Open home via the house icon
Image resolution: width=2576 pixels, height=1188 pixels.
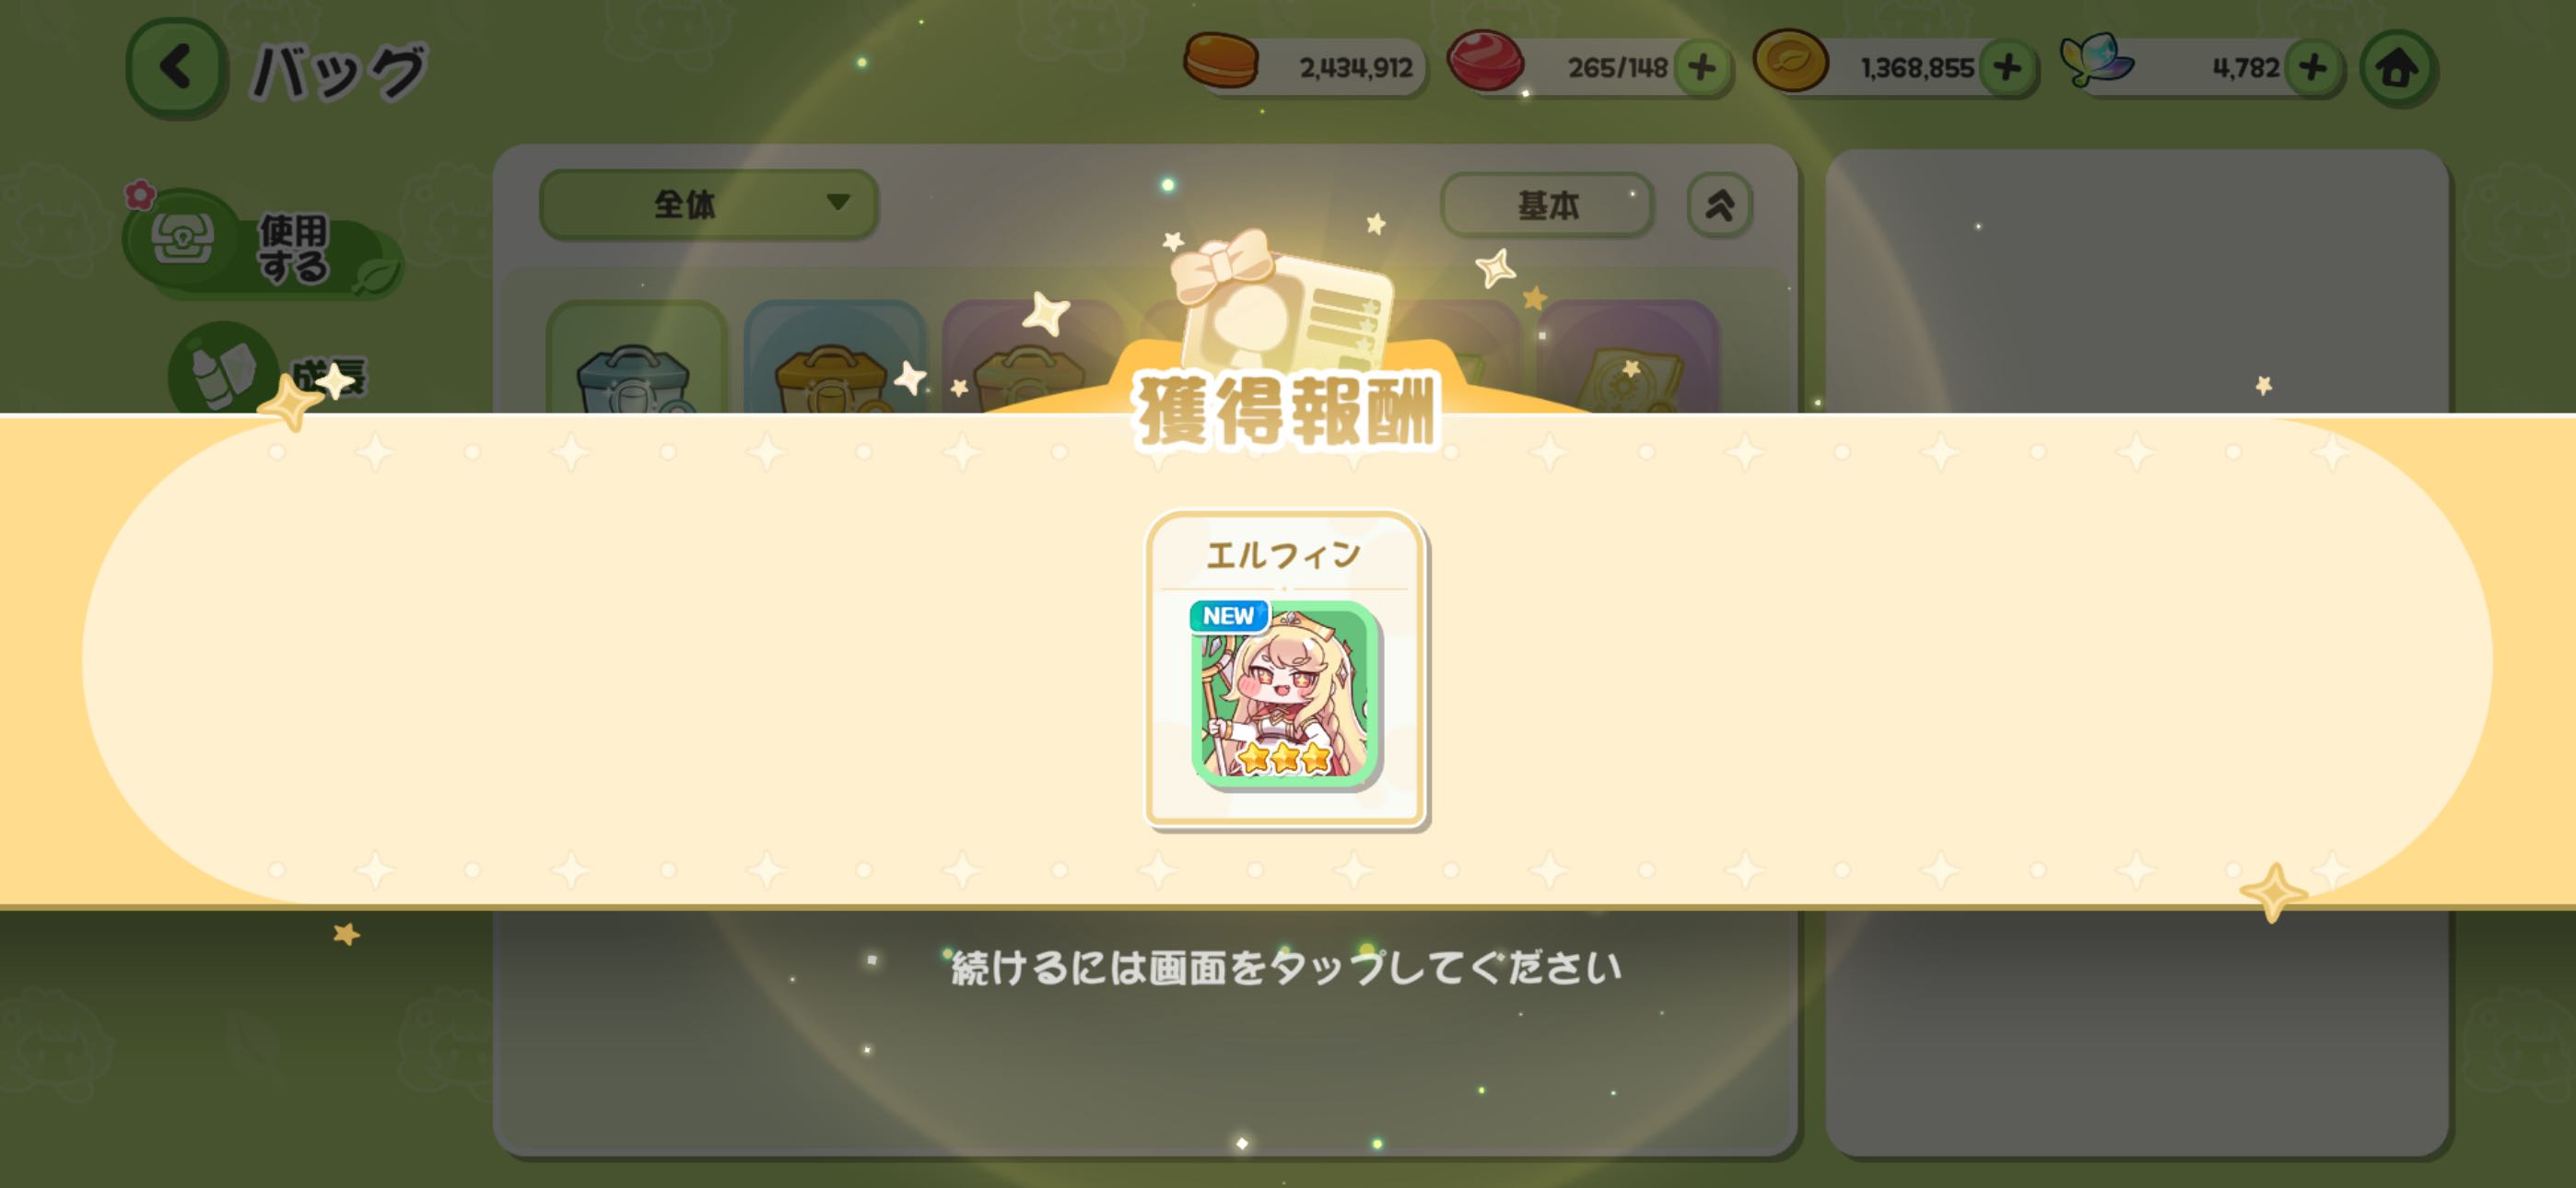pos(2397,68)
